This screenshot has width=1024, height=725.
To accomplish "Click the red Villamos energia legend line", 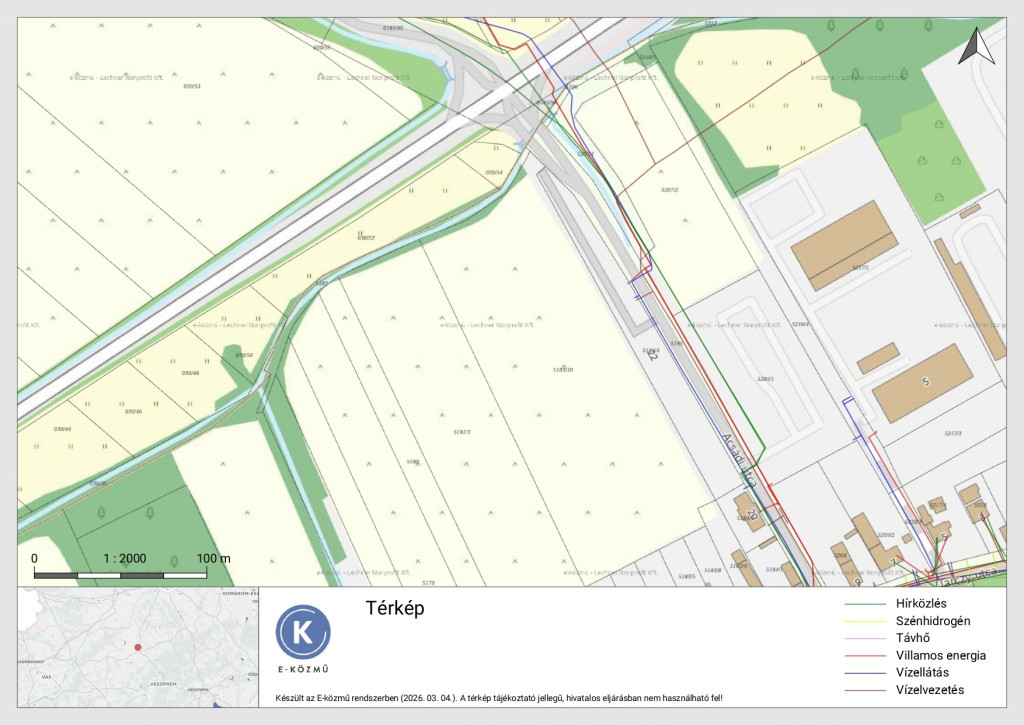I will click(867, 656).
